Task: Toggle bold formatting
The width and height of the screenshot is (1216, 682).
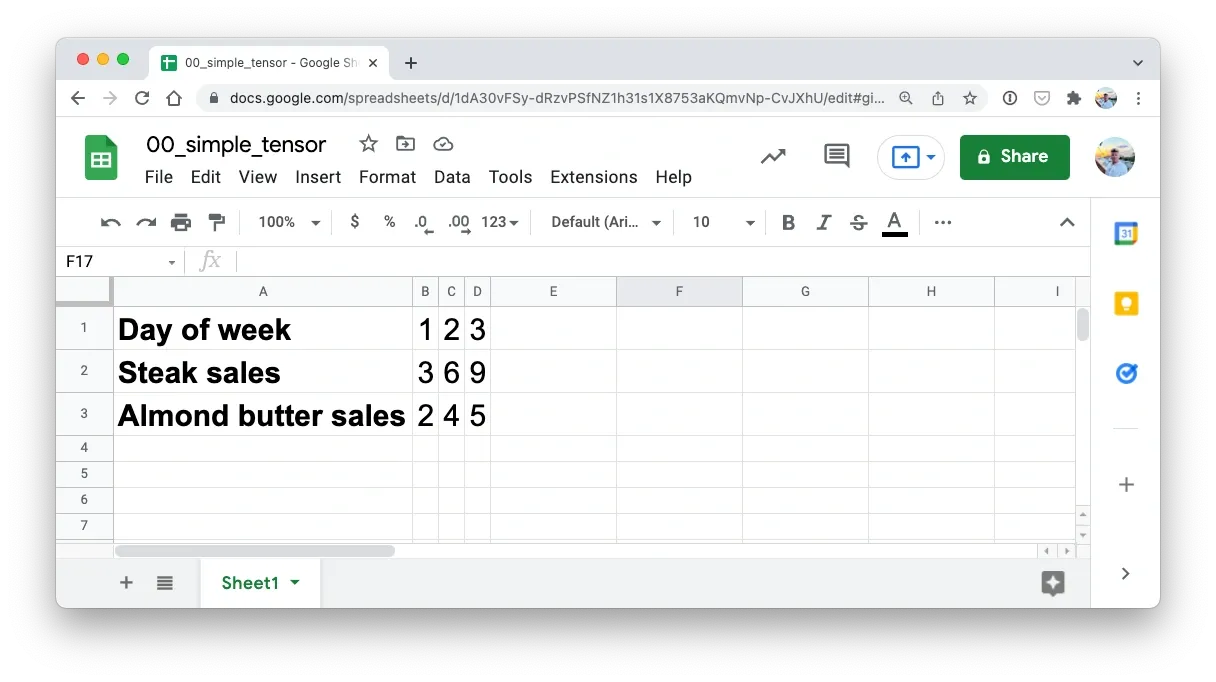Action: coord(788,222)
